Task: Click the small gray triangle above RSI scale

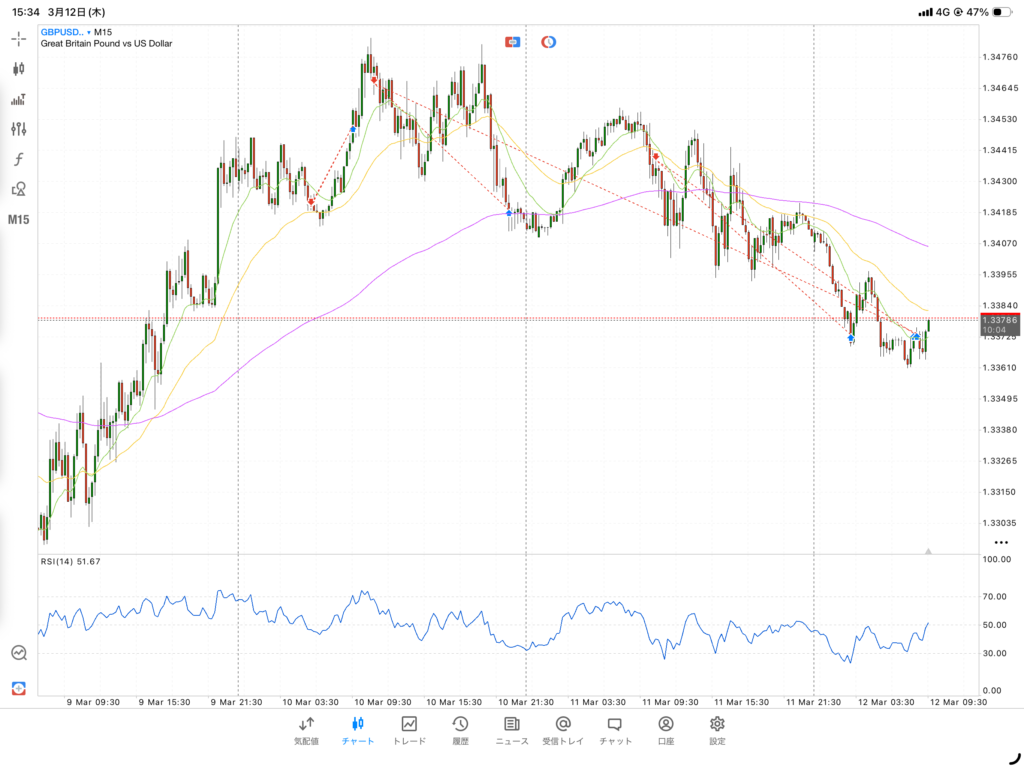Action: 929,551
